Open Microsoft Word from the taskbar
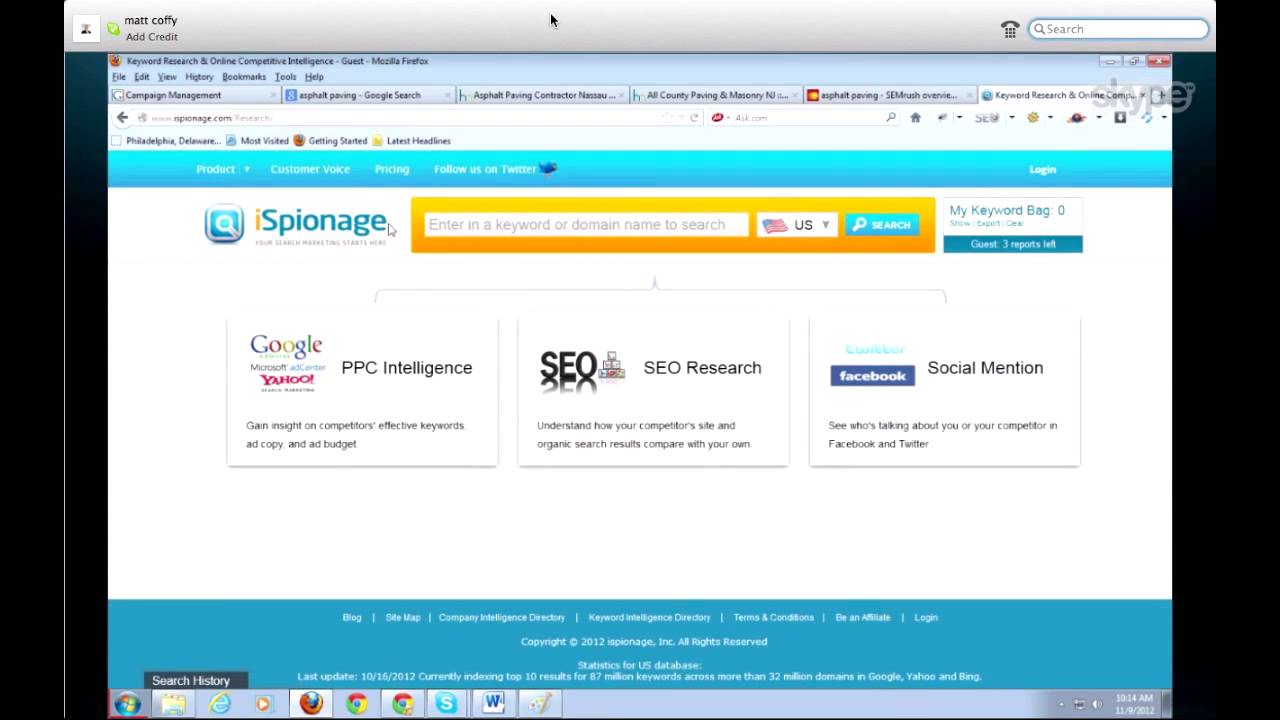The width and height of the screenshot is (1280, 720). (493, 704)
